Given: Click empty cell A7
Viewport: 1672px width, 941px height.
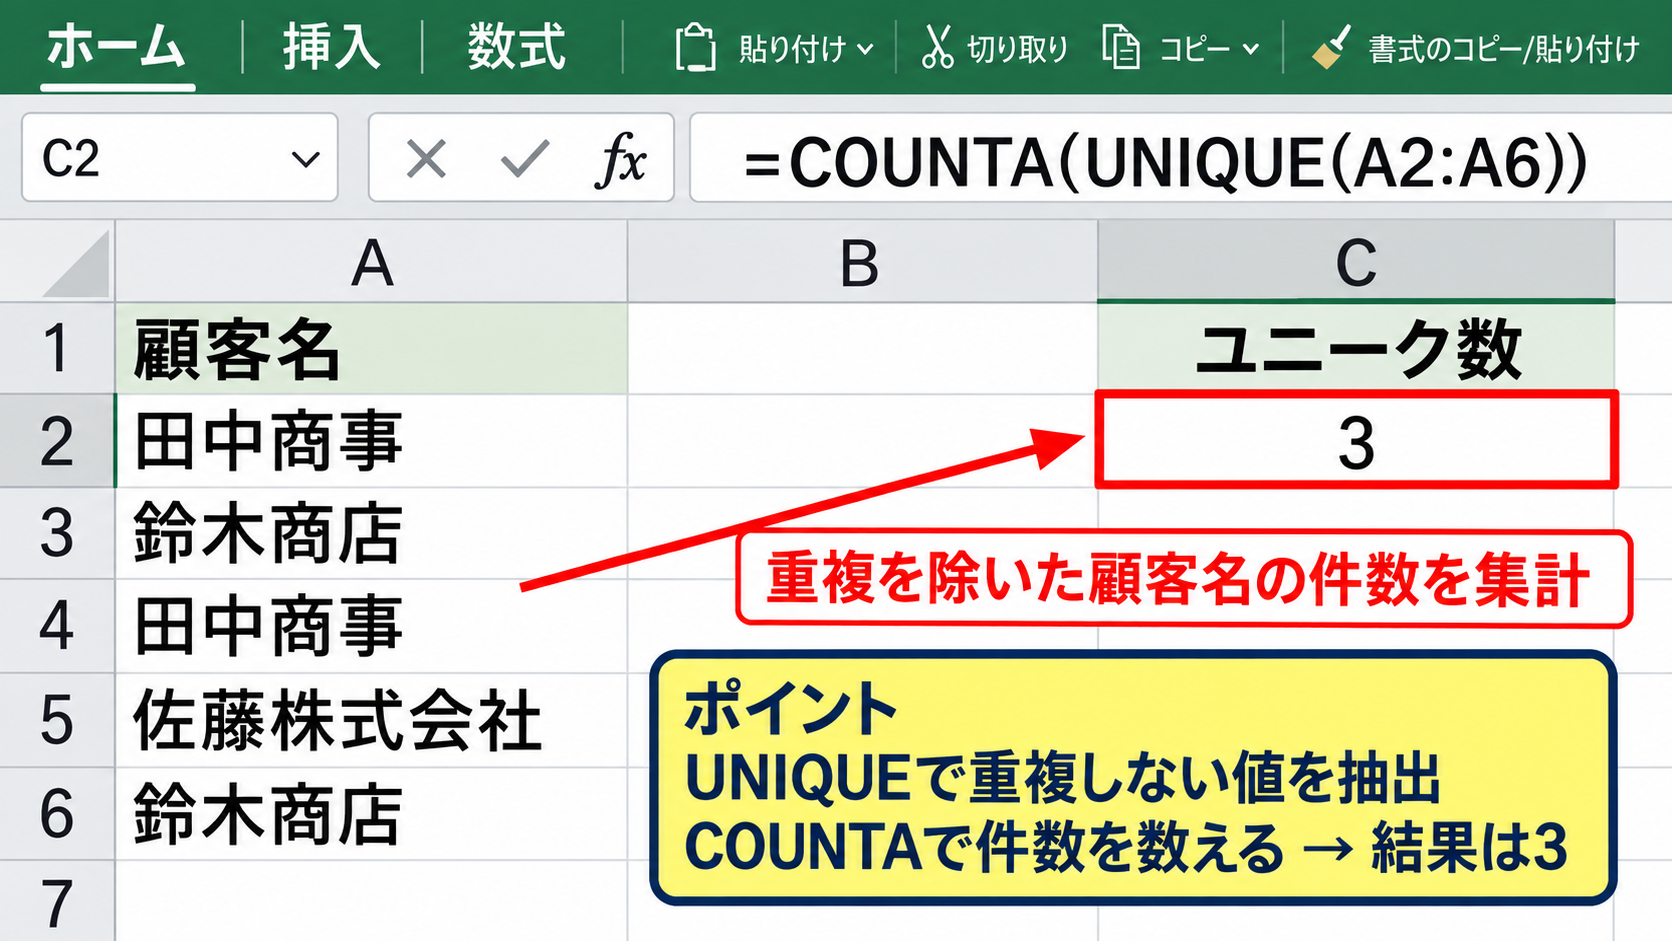Looking at the screenshot, I should click(x=371, y=902).
